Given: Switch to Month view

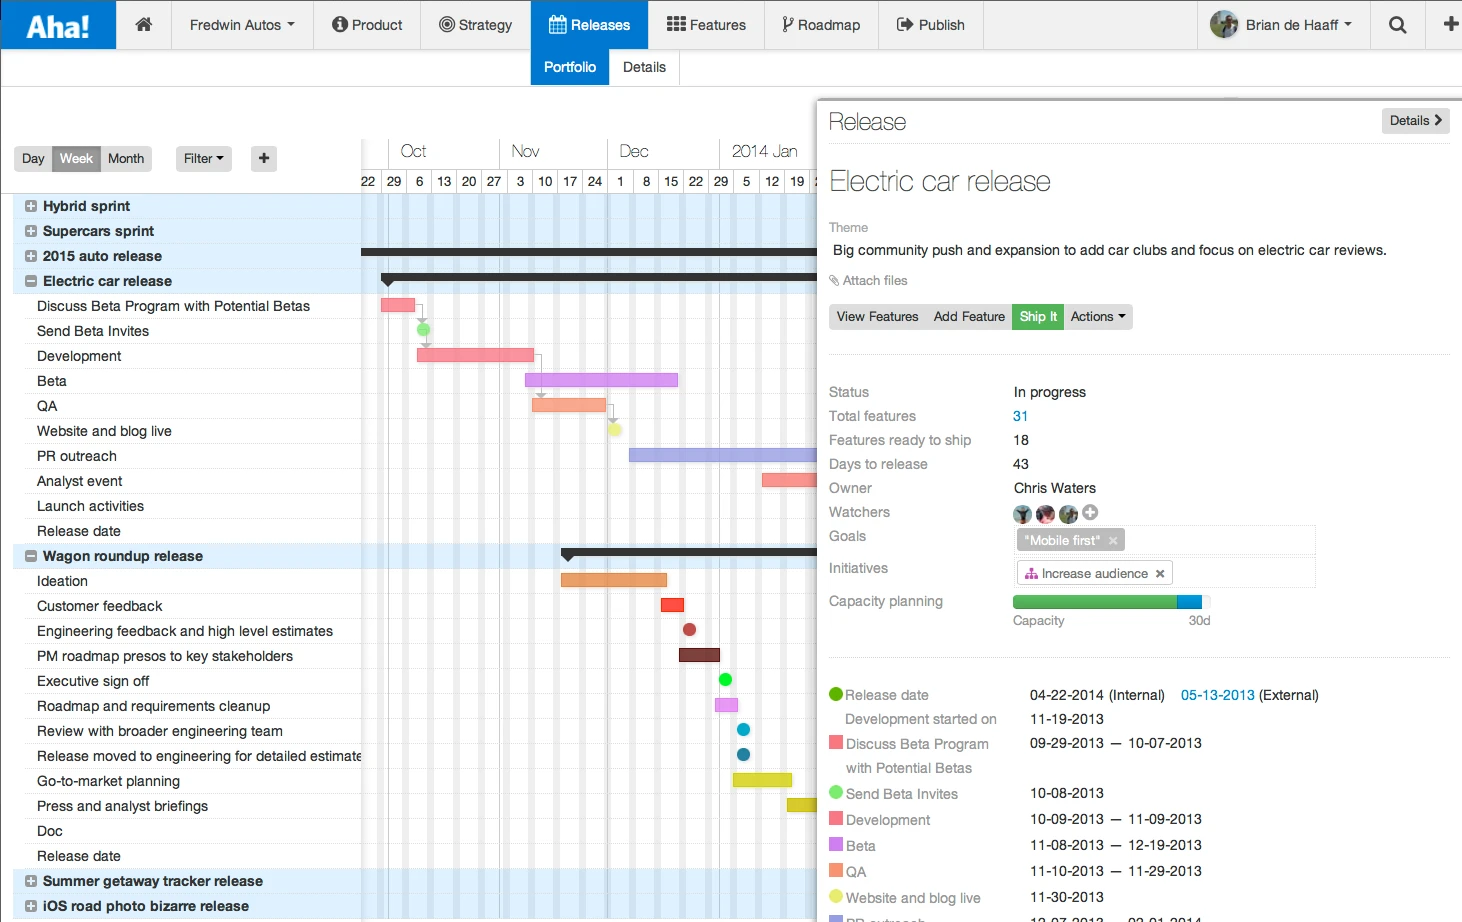Looking at the screenshot, I should [126, 158].
